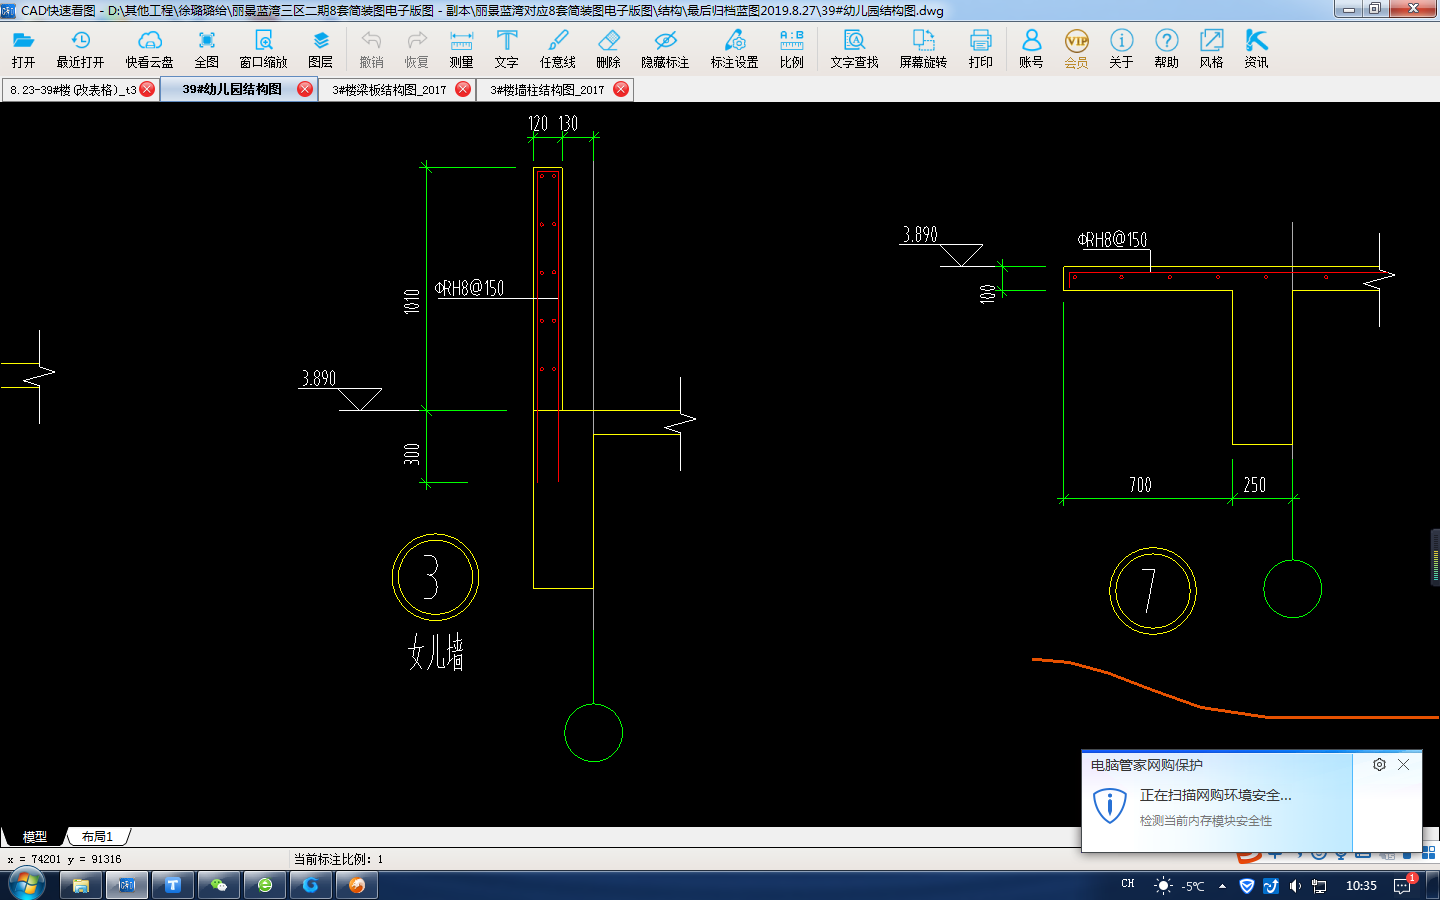
Task: Switch to the 布局1 layout tab
Action: [97, 837]
